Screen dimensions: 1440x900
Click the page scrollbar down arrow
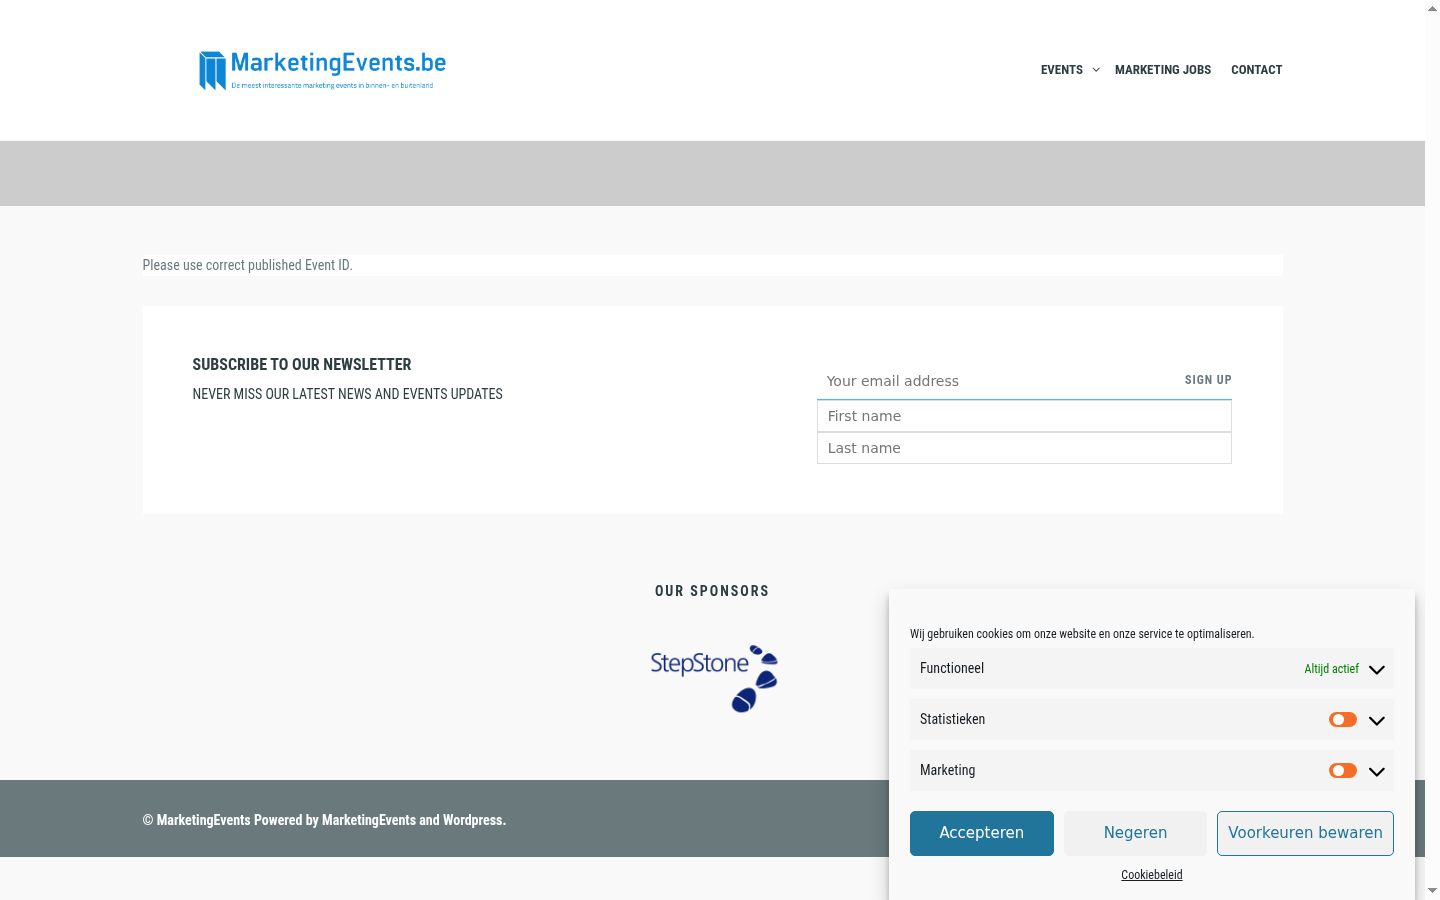coord(1432,890)
